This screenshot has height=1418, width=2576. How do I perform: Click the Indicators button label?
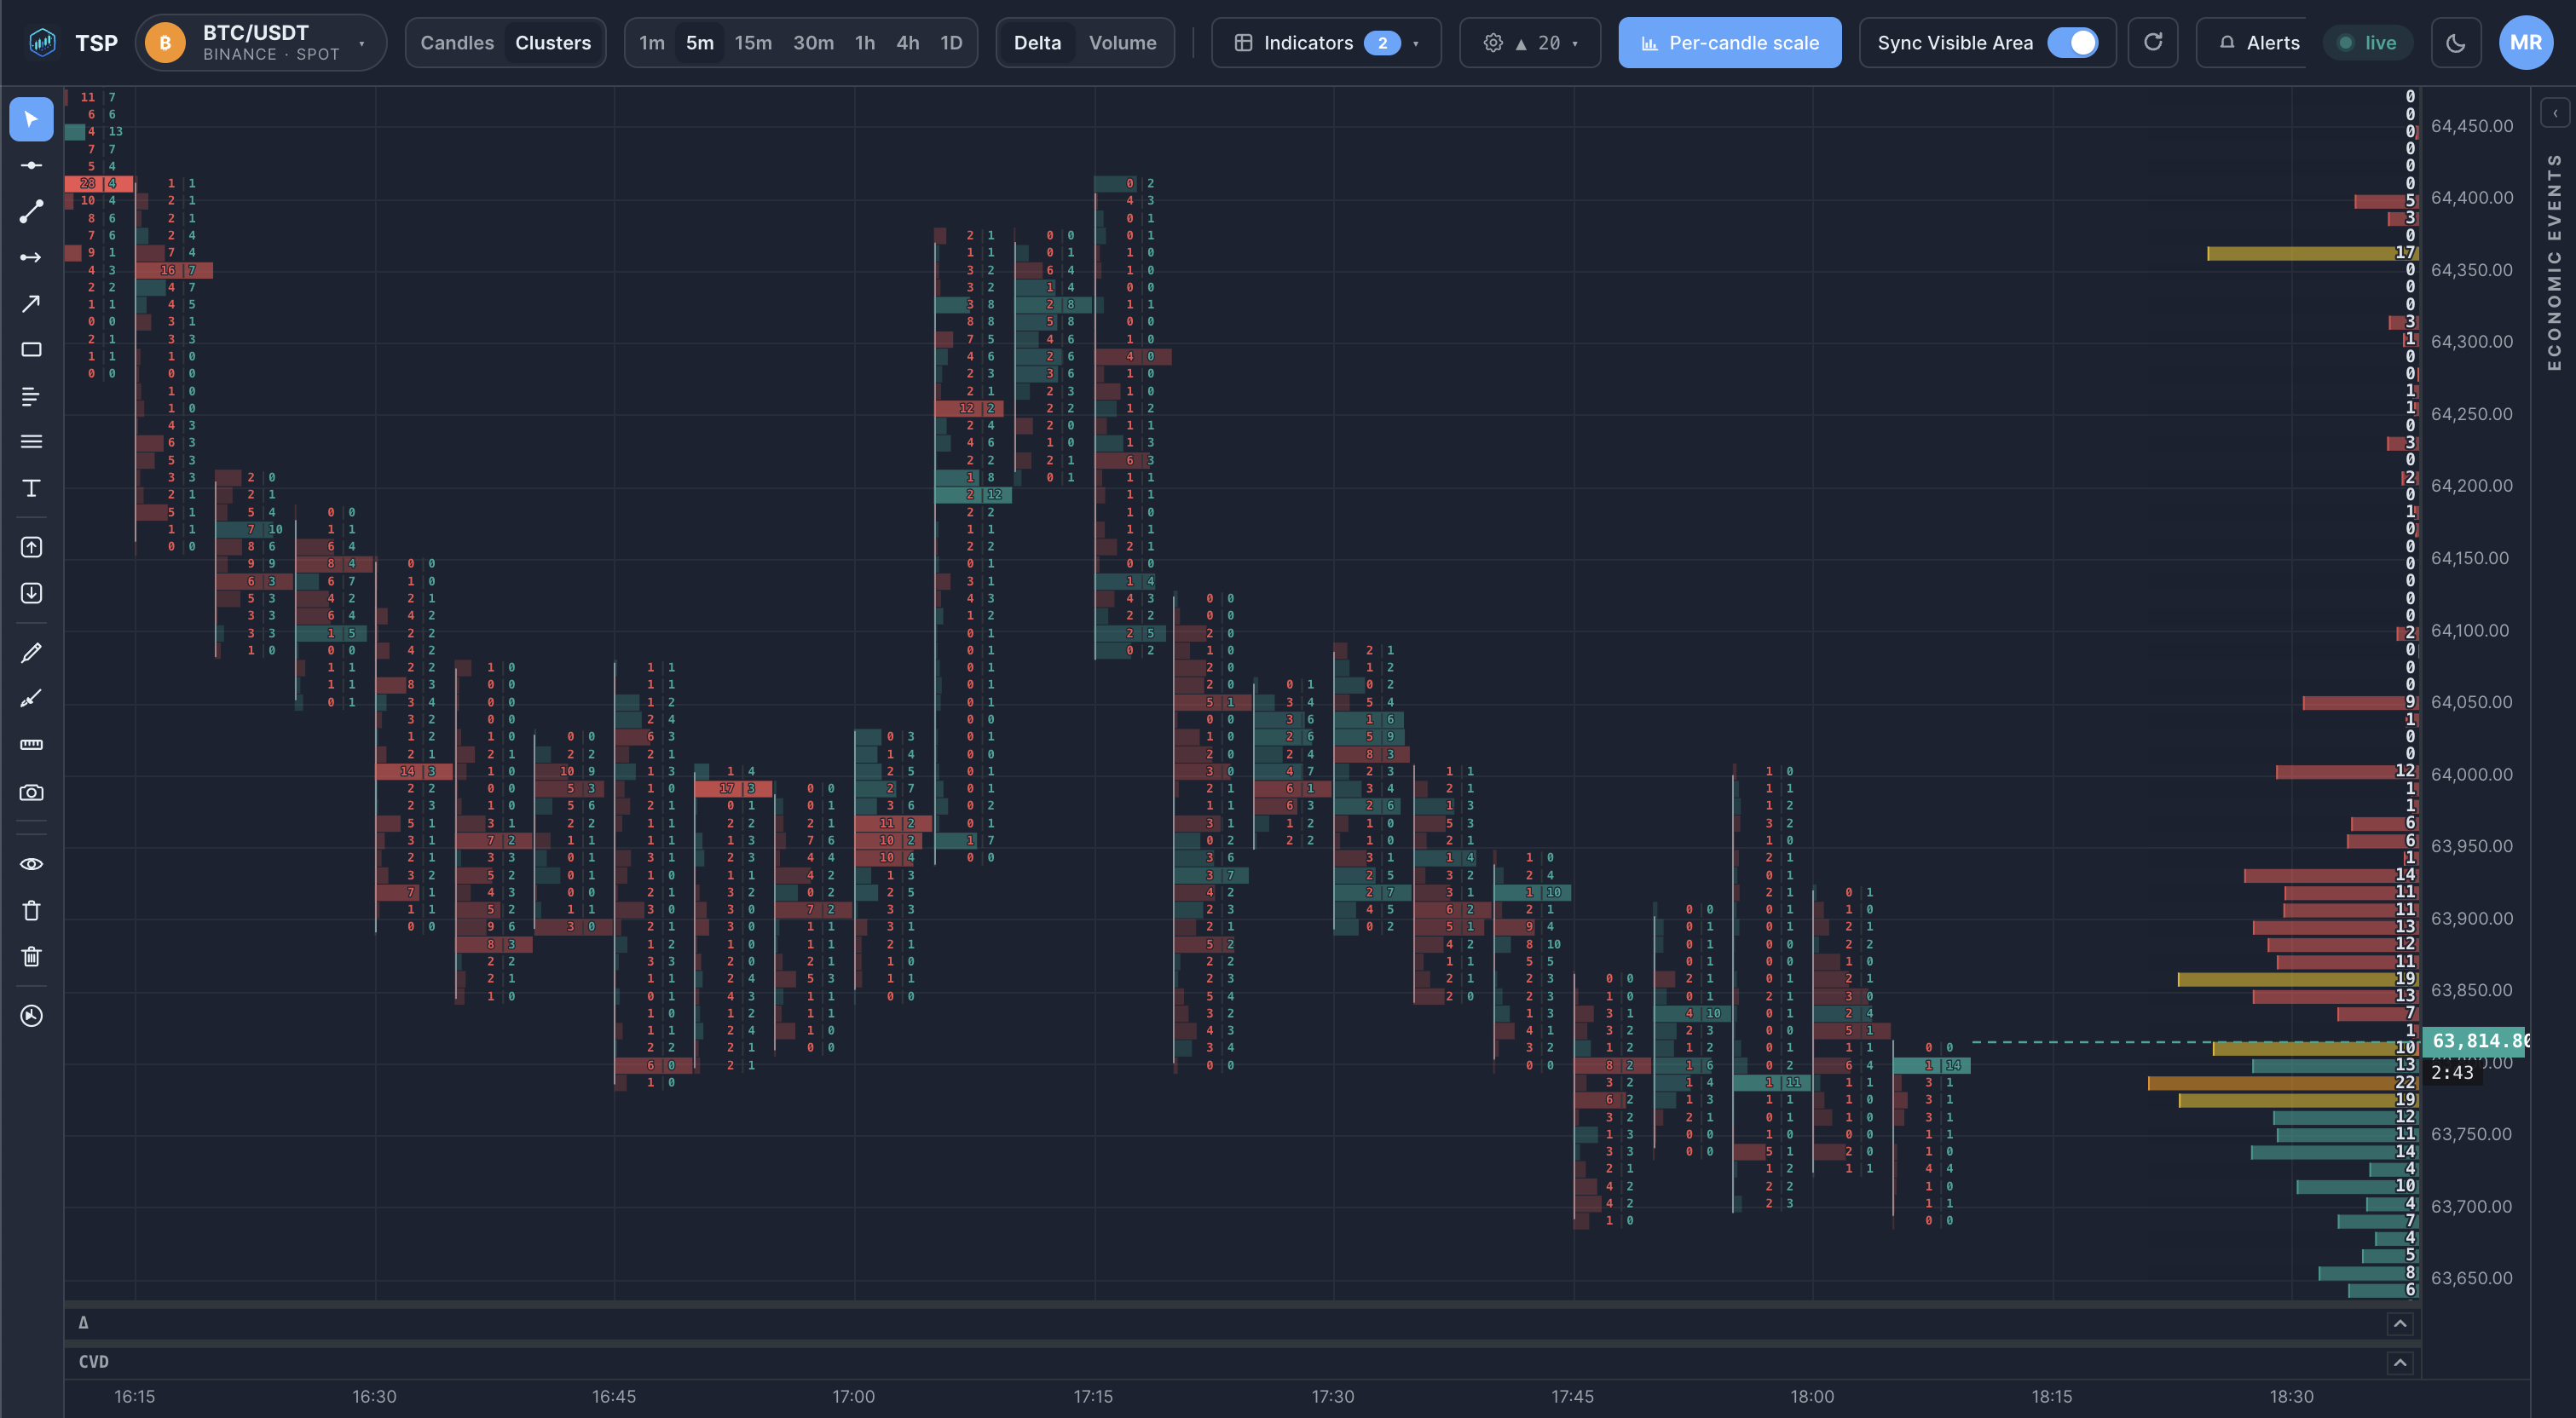(1308, 43)
